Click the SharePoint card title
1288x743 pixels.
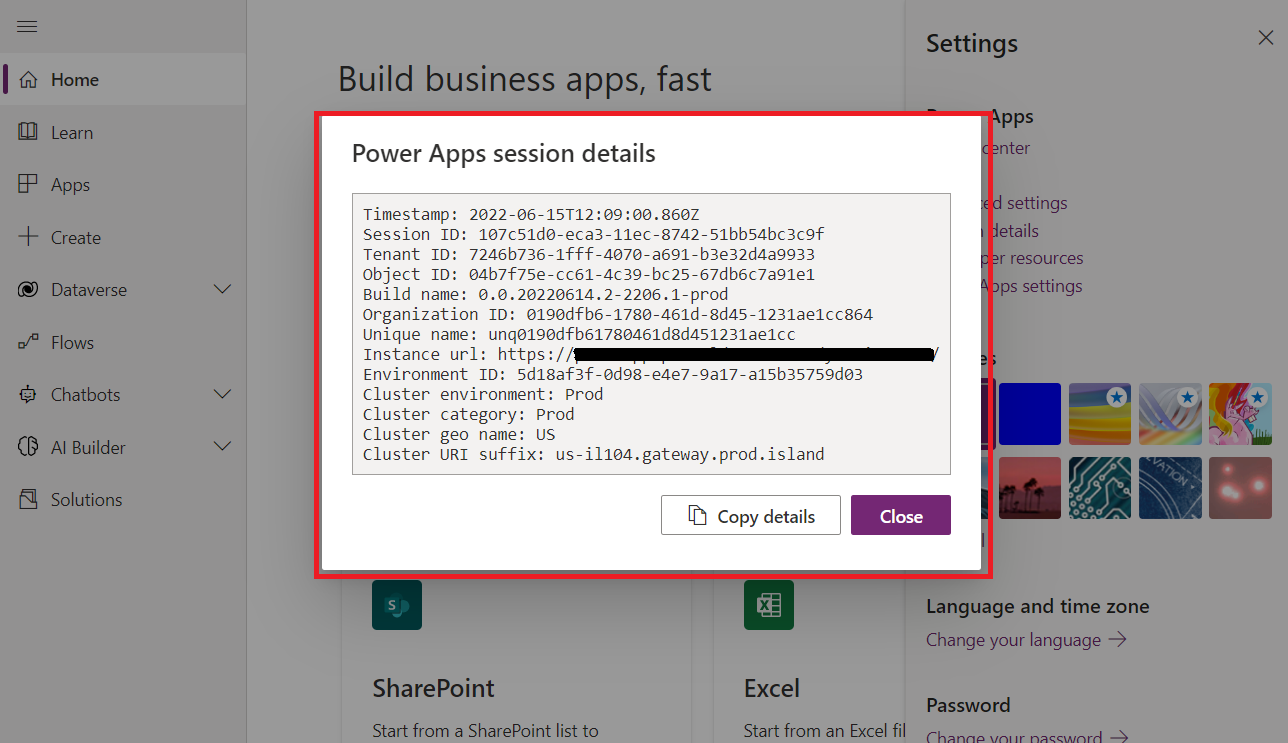point(433,689)
